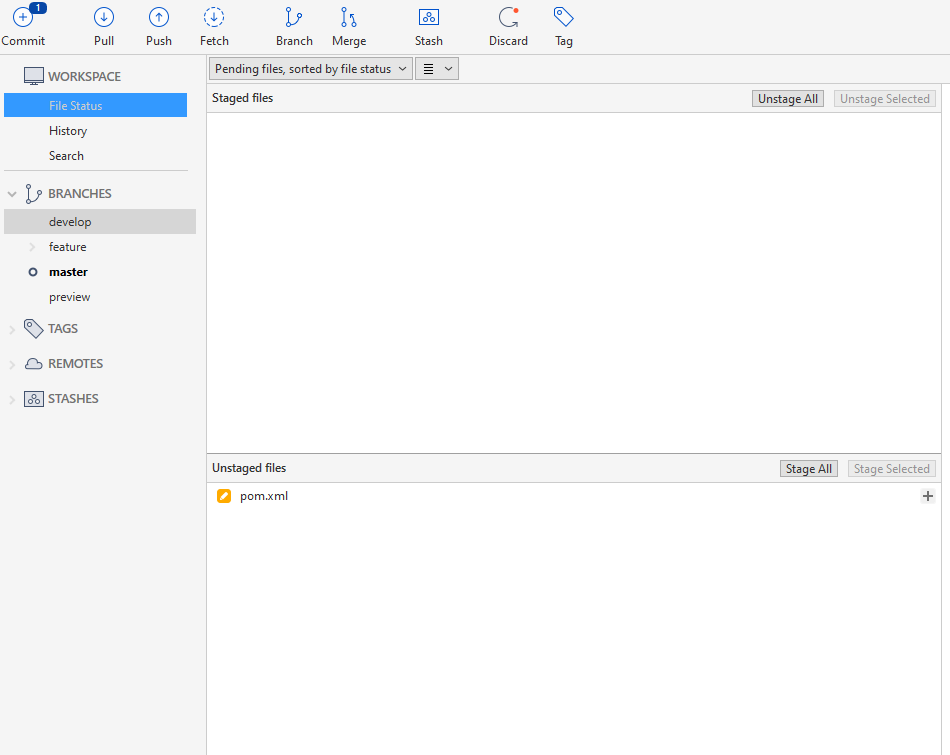
Task: Click the current branch indicator next to master
Action: click(33, 272)
